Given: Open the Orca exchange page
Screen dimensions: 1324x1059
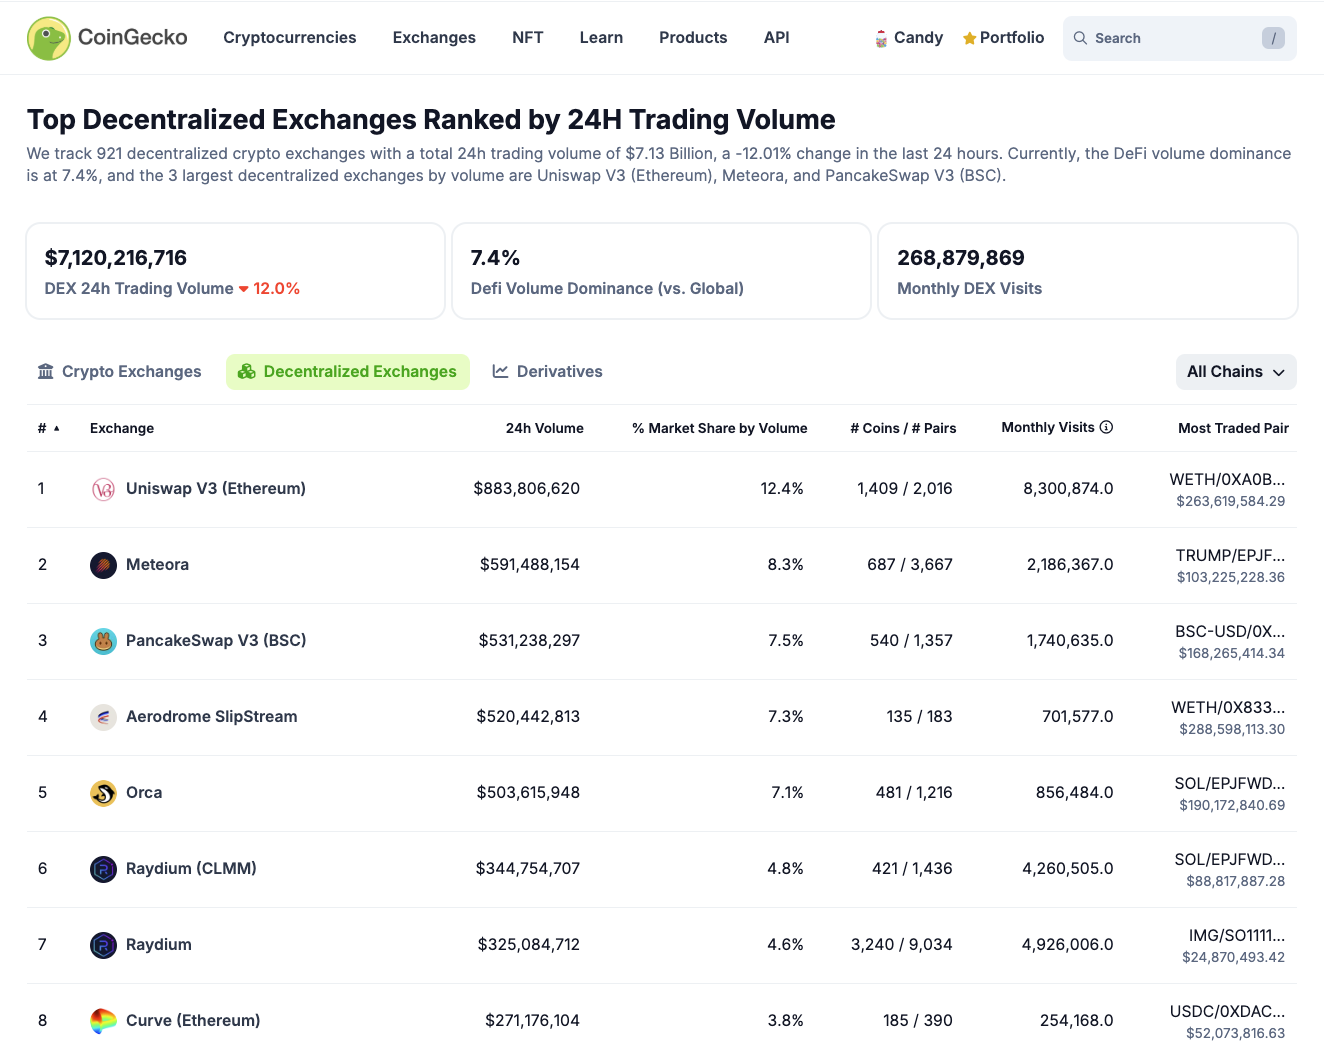Looking at the screenshot, I should coord(144,793).
